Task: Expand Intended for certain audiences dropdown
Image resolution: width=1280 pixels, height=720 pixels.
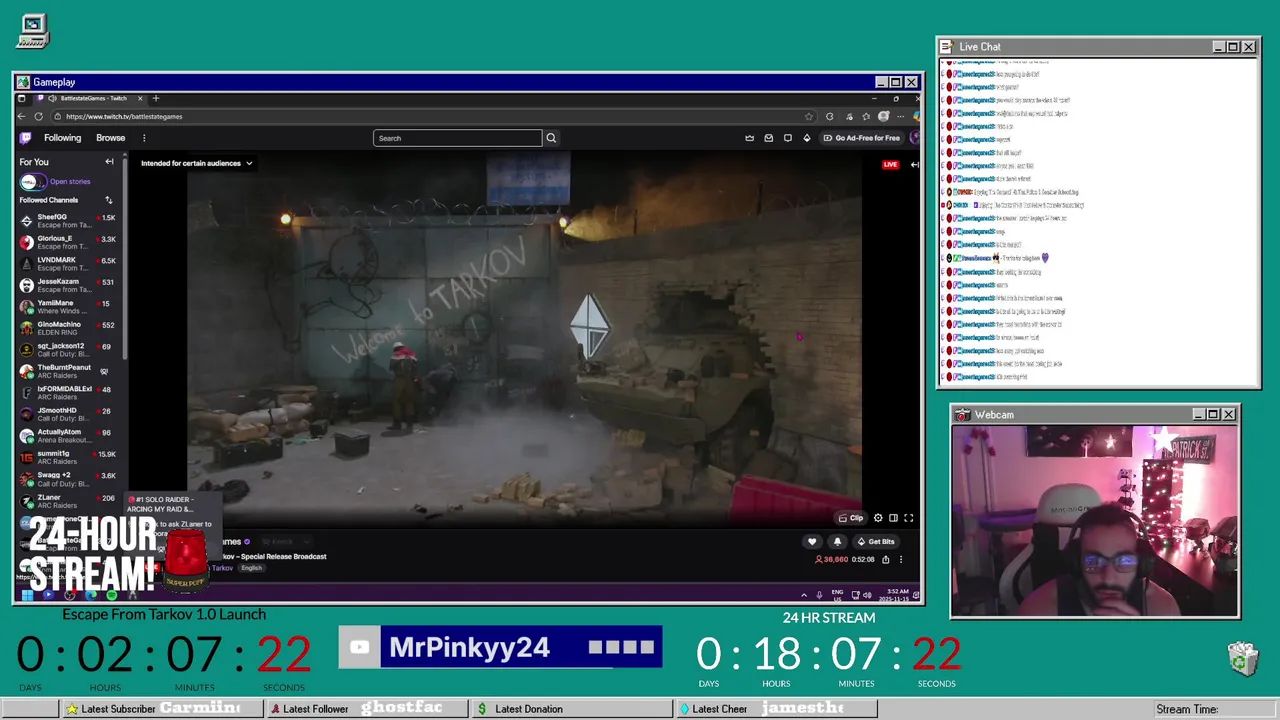Action: pos(197,163)
